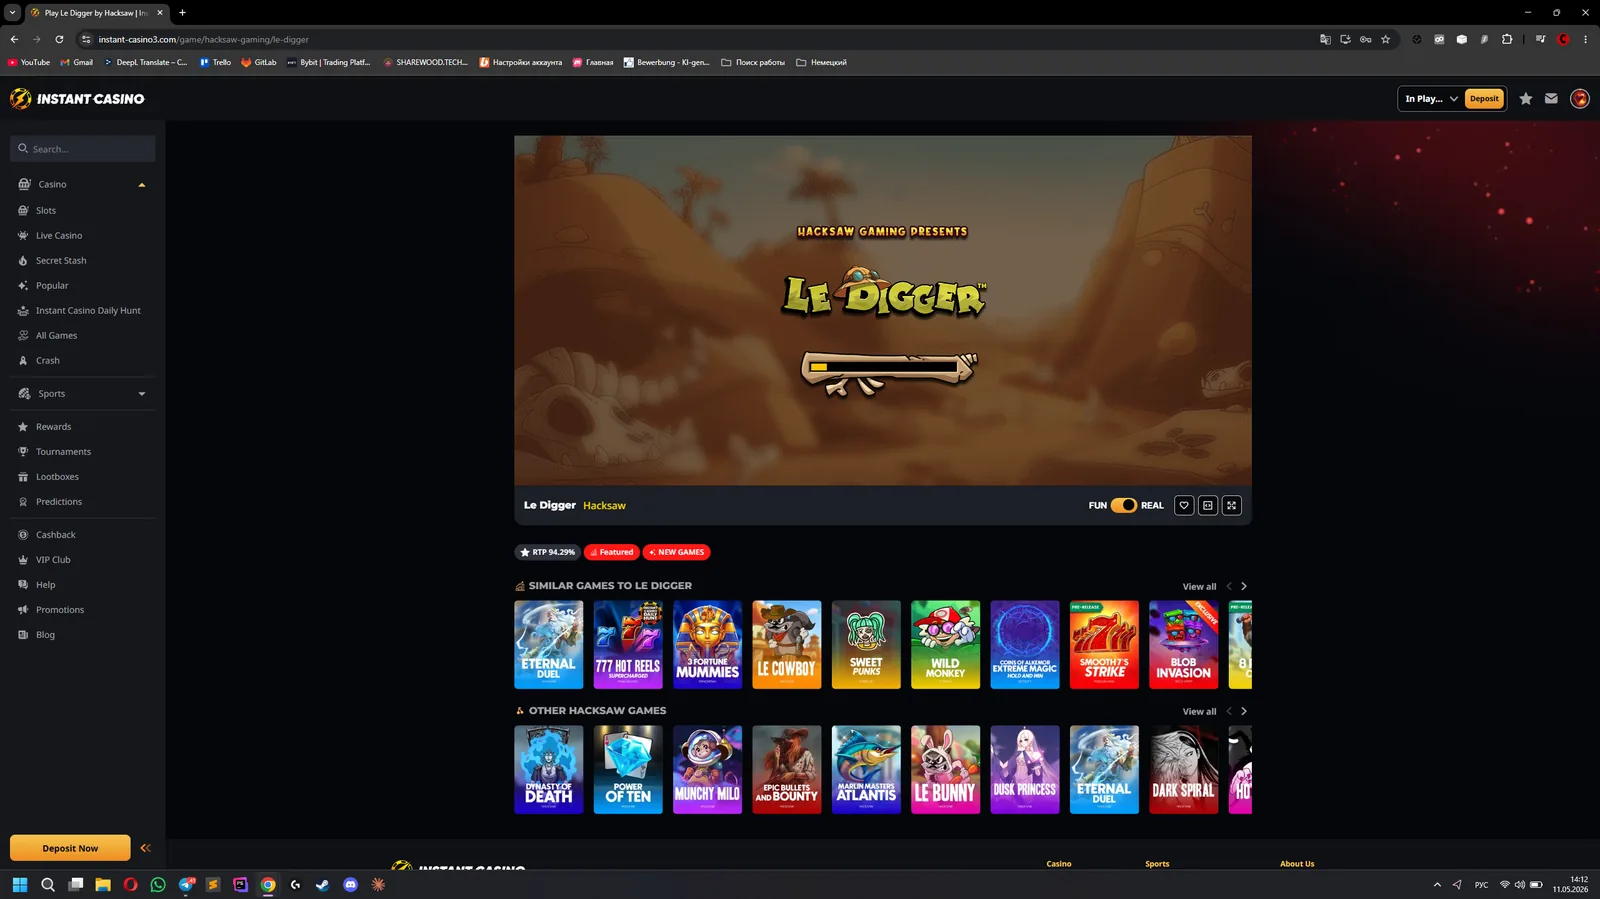This screenshot has width=1600, height=899.
Task: Focus the sidebar Search field
Action: pyautogui.click(x=83, y=148)
